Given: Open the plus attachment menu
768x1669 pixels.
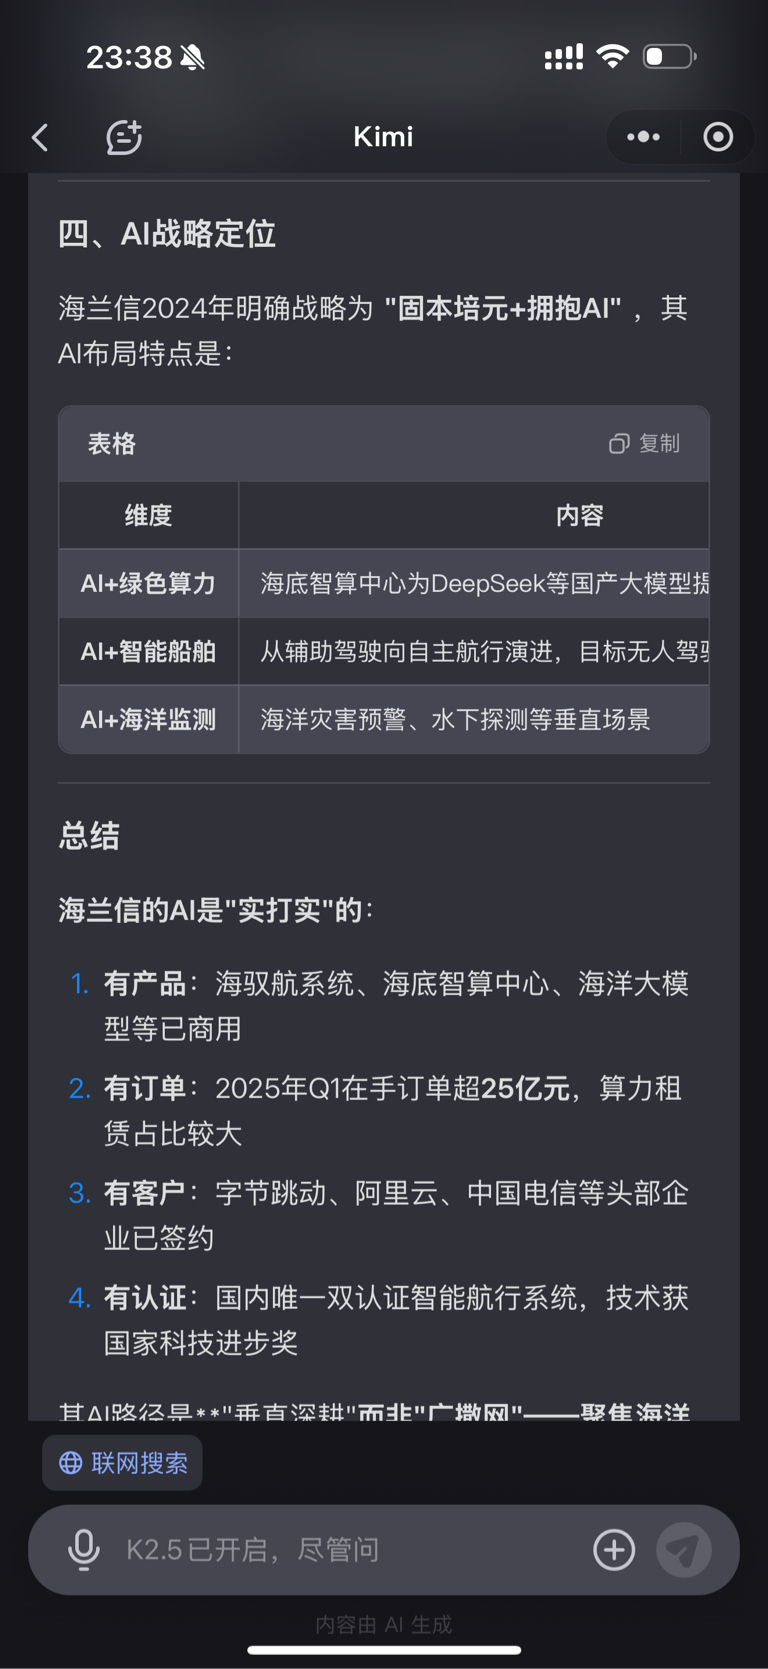Looking at the screenshot, I should pos(614,1549).
